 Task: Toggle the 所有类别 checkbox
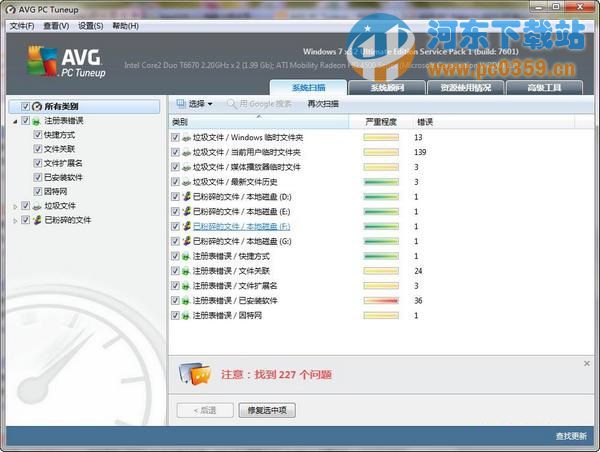[25, 106]
